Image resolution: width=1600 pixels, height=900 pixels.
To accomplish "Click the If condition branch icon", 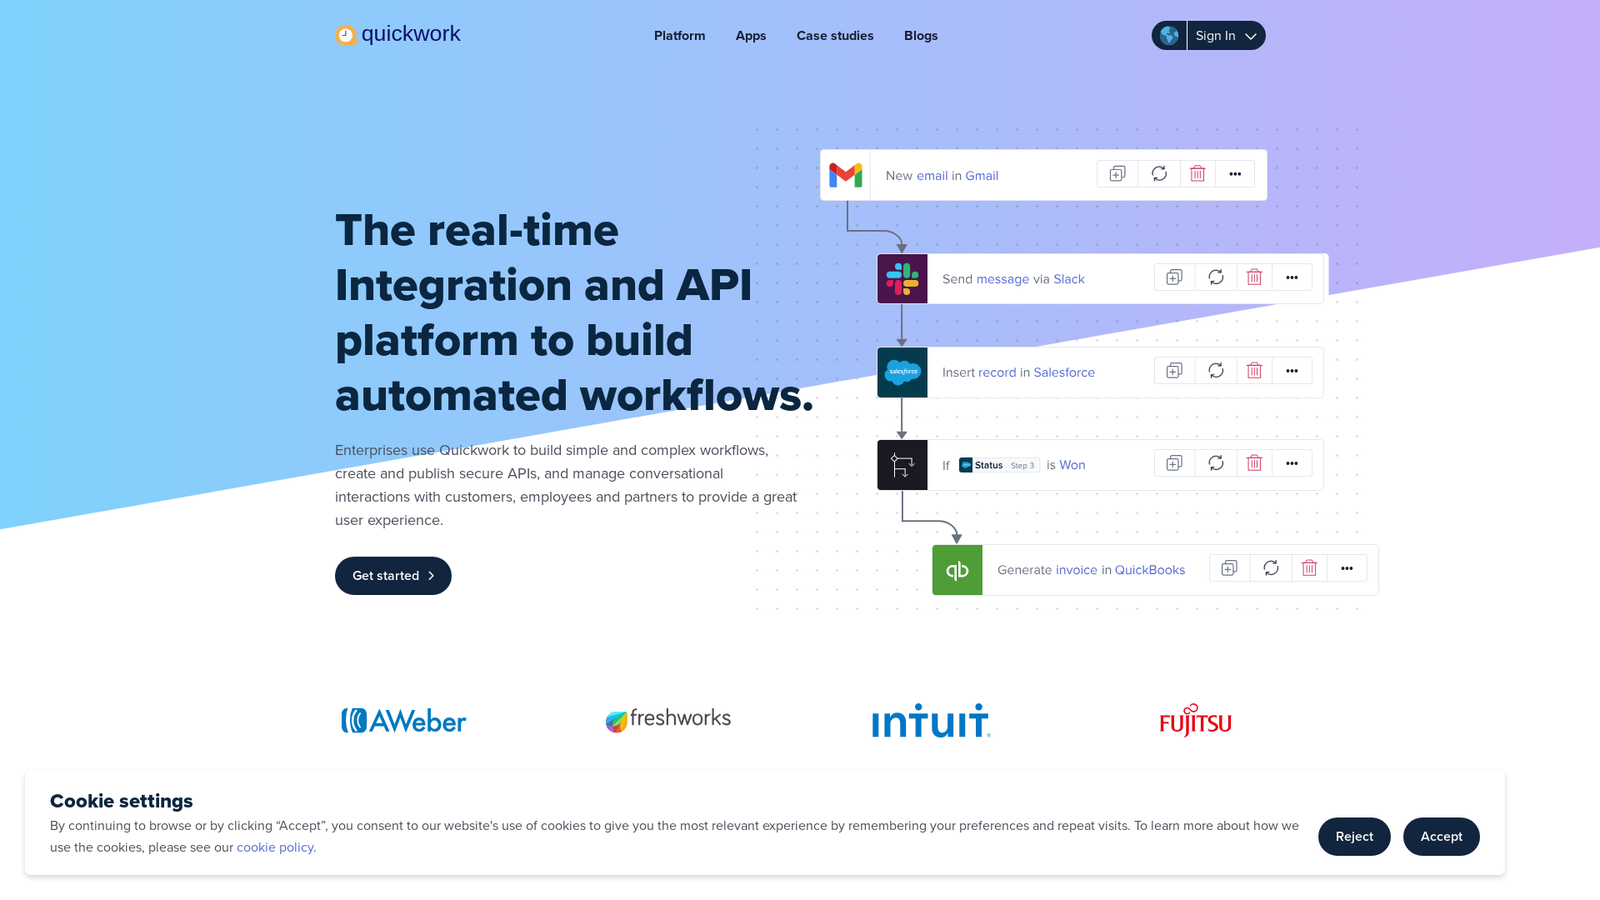I will [x=902, y=465].
